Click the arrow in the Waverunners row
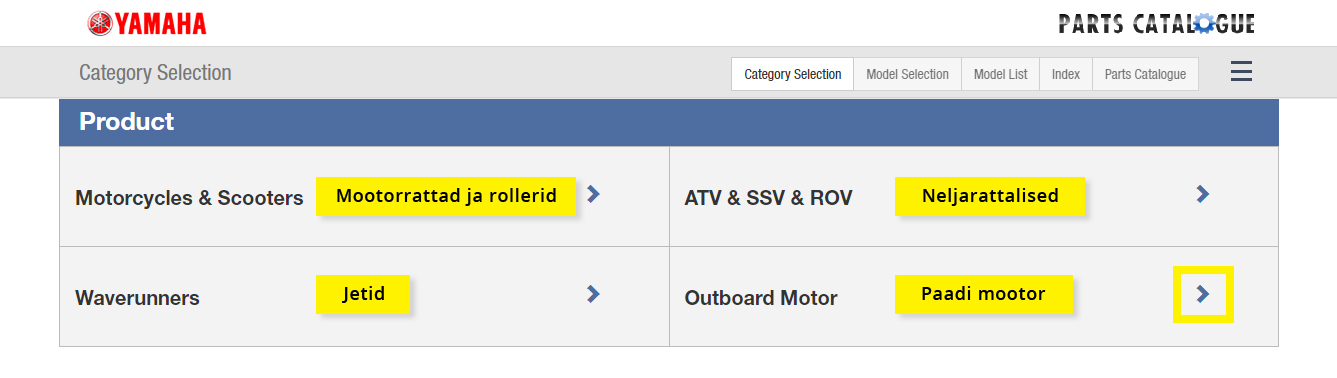The width and height of the screenshot is (1337, 378). coord(593,293)
